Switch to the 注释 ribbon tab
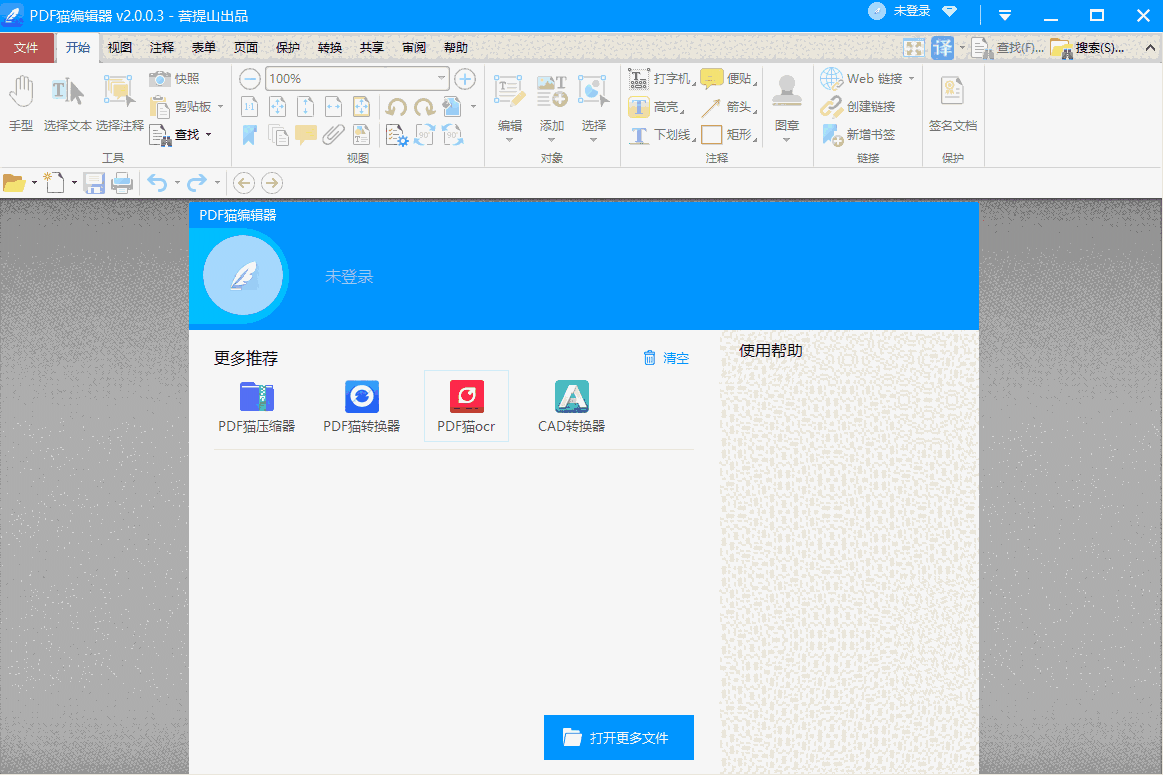 click(162, 47)
